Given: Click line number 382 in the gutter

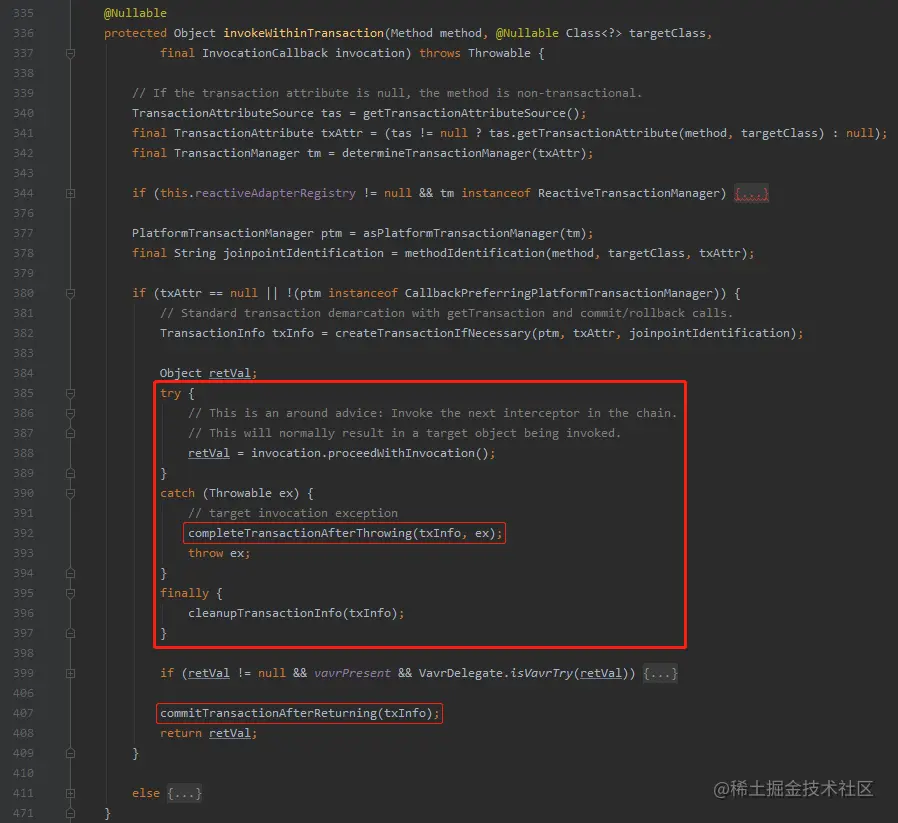Looking at the screenshot, I should [x=23, y=333].
